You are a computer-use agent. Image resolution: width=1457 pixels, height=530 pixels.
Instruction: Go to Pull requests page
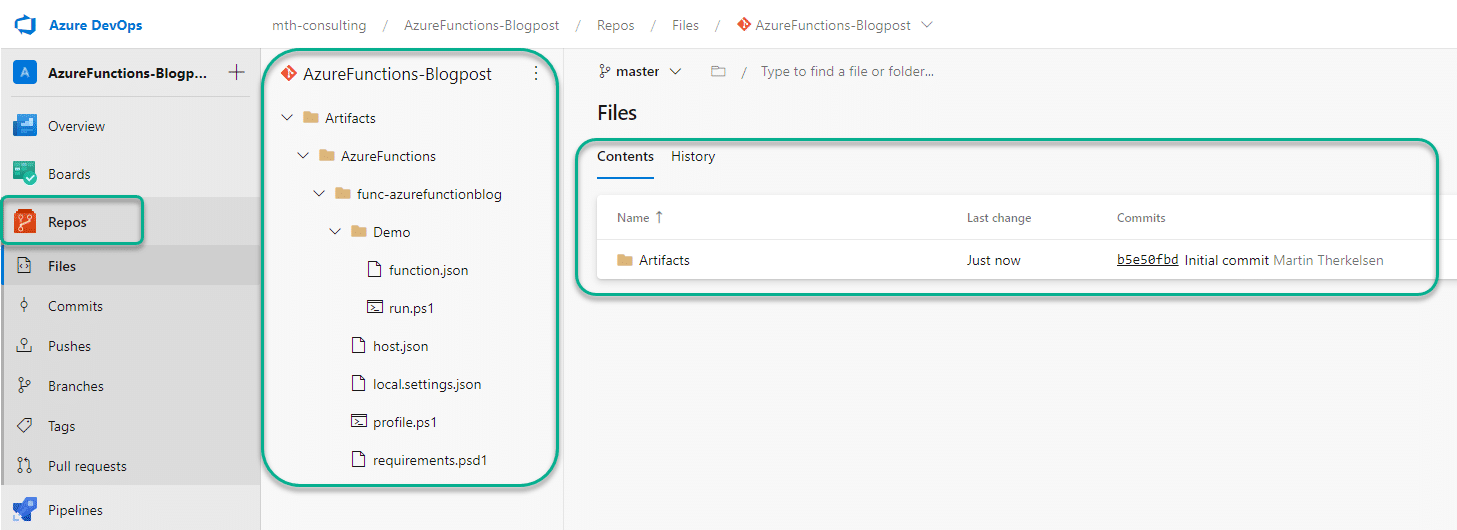pyautogui.click(x=87, y=466)
